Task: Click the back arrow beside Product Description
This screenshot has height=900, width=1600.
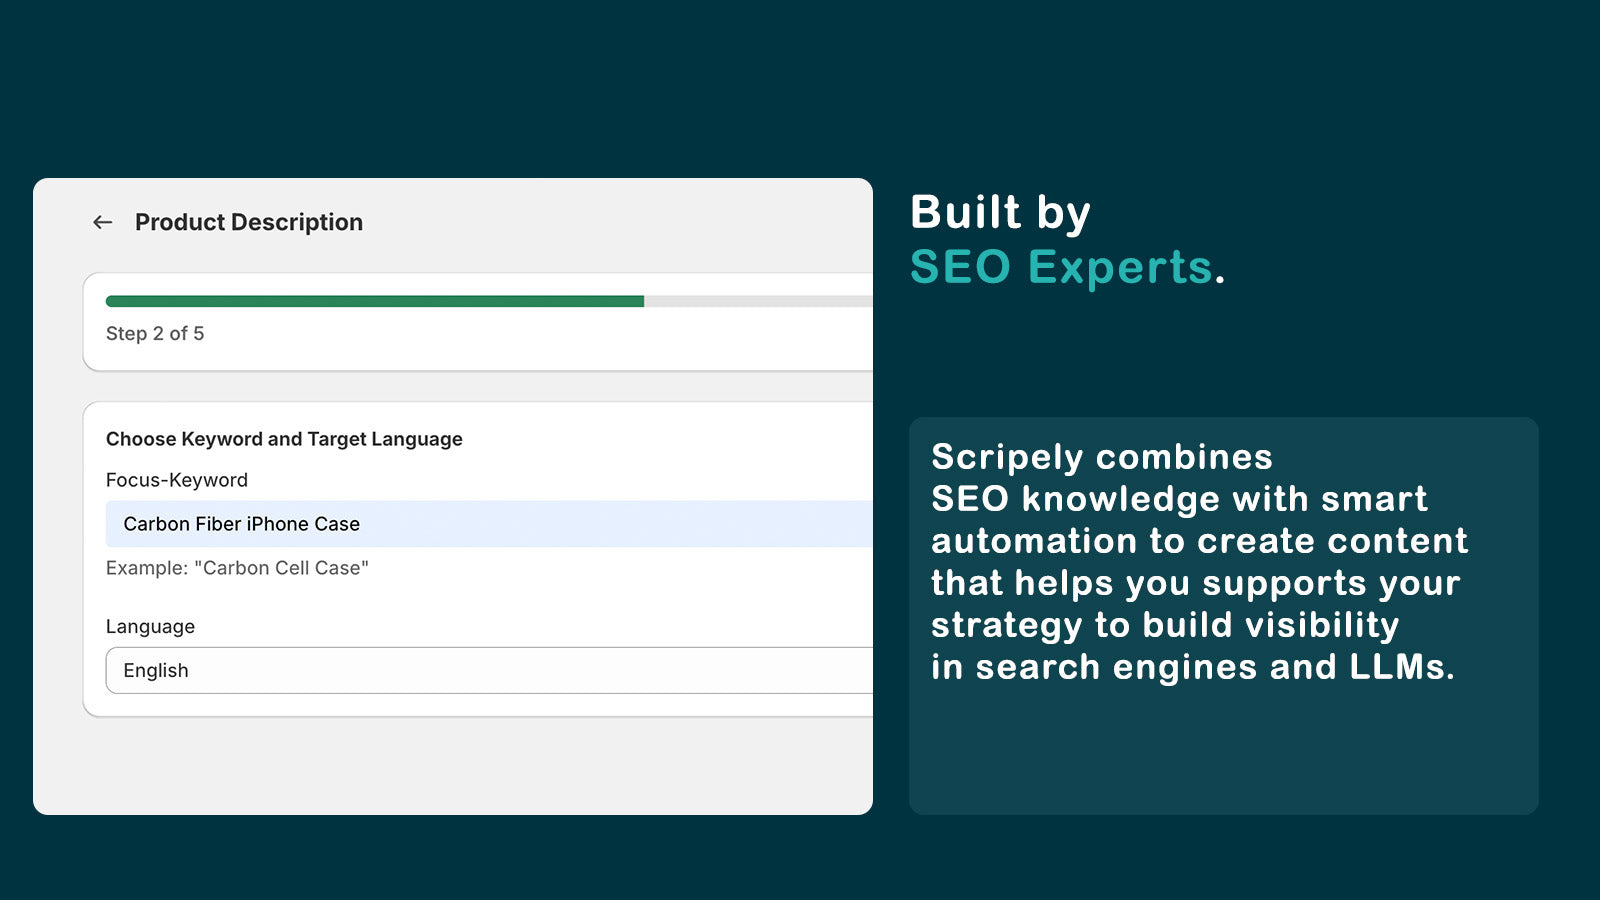Action: (x=101, y=222)
